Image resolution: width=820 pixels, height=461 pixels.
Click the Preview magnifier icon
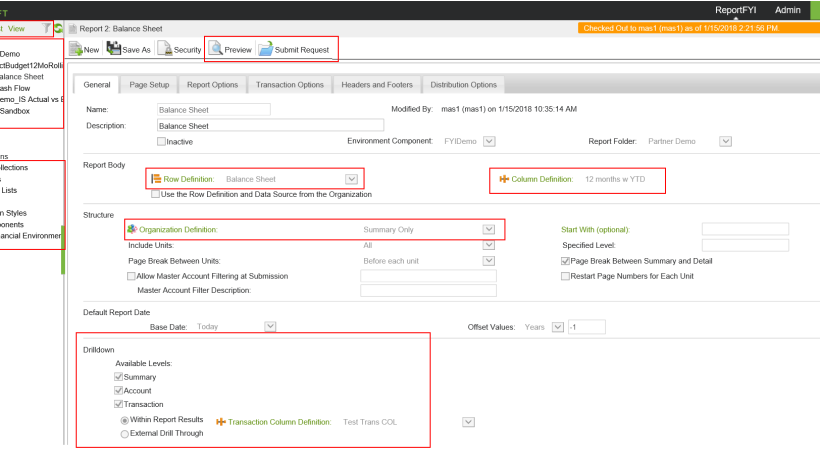pos(215,49)
